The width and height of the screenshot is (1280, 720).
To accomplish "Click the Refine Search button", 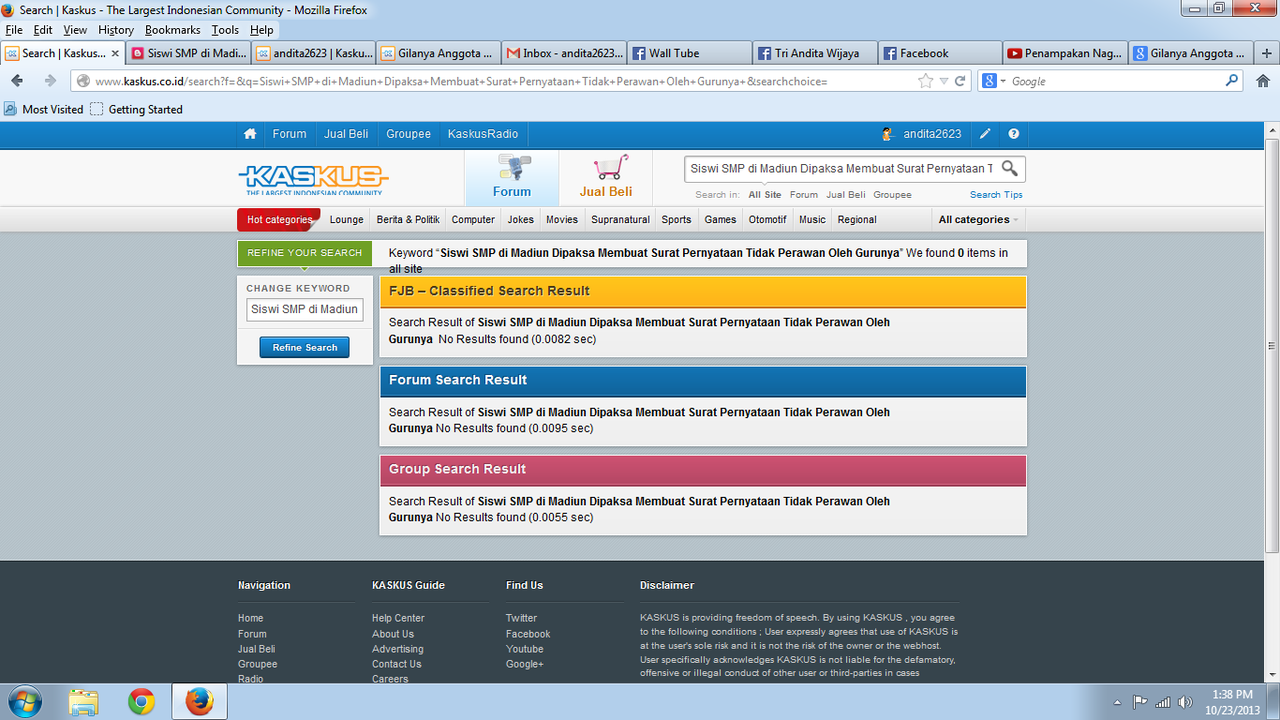I will pos(305,347).
